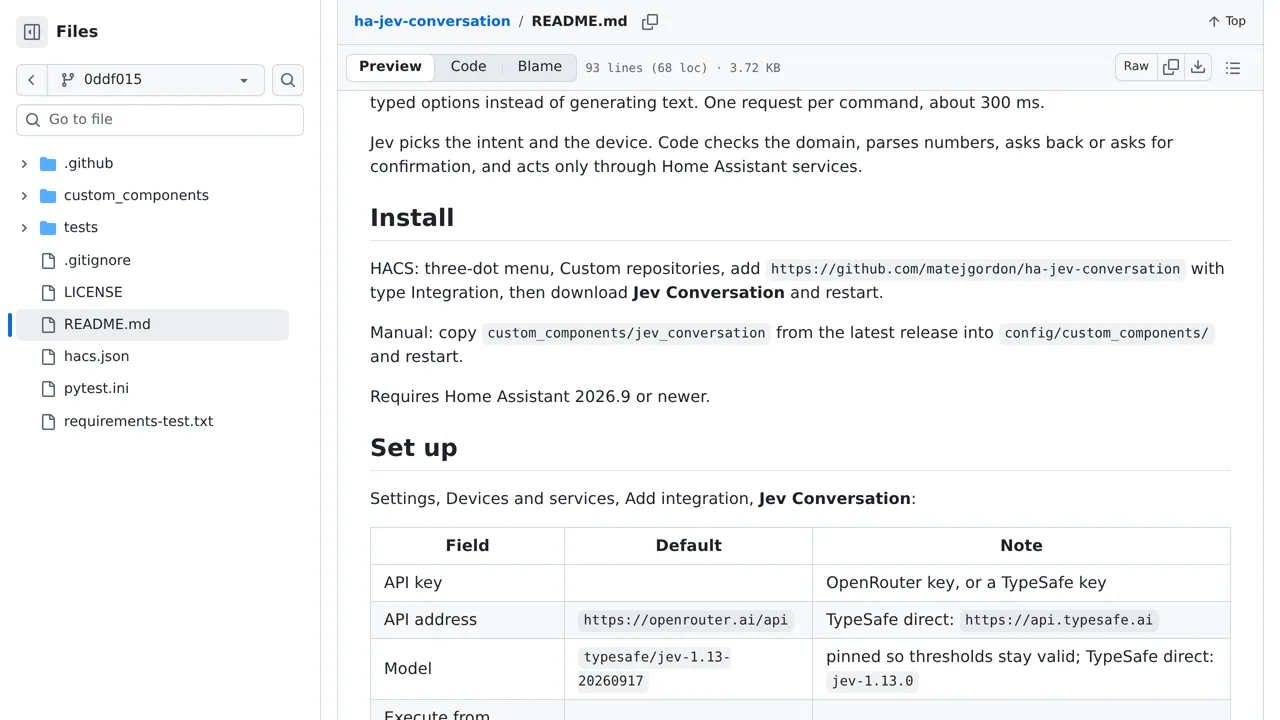
Task: Click the Field column header
Action: pos(467,546)
